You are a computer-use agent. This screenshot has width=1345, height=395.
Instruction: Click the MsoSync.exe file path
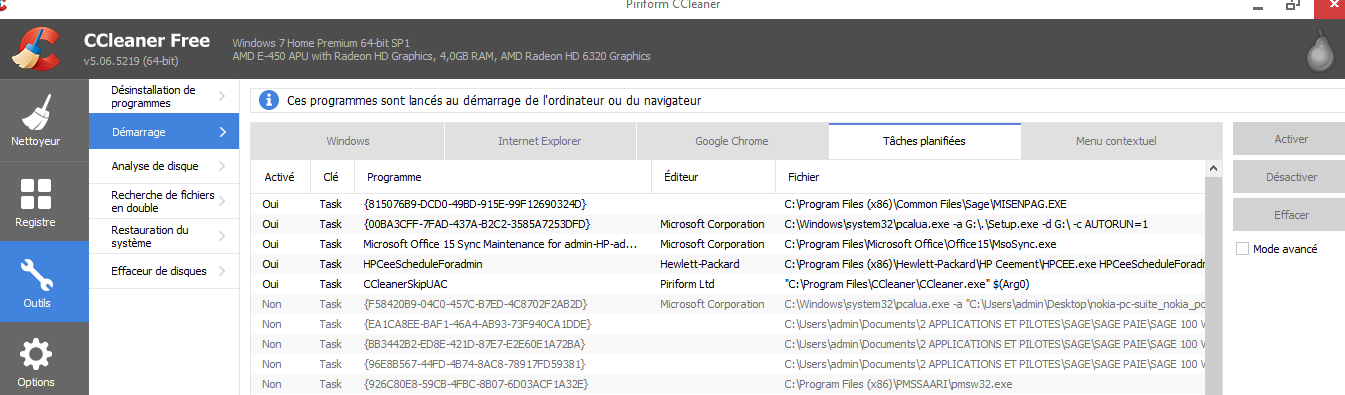[920, 244]
